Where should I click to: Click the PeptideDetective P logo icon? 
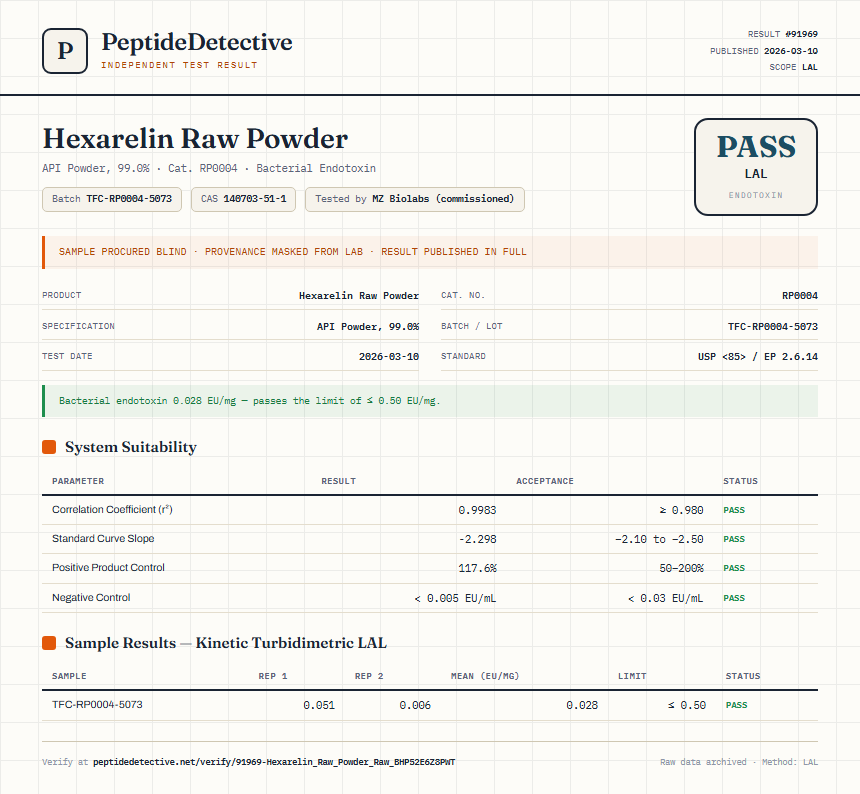coord(65,51)
